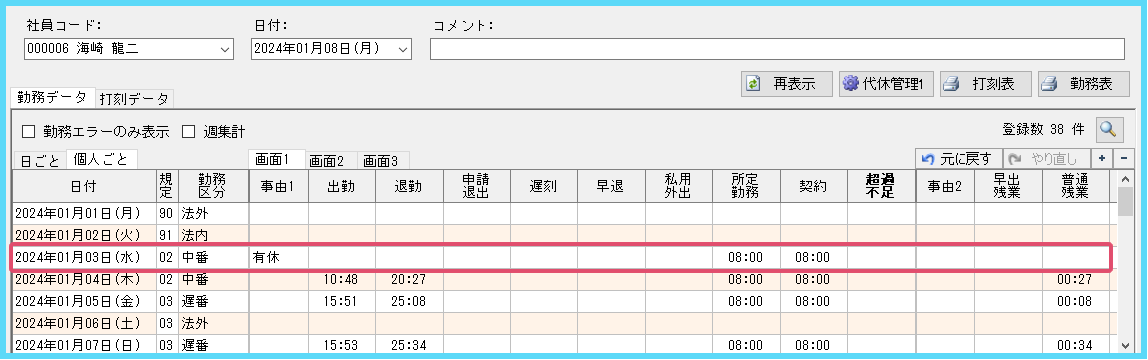The height and width of the screenshot is (360, 1148).
Task: Click the 事由1 column header
Action: (x=279, y=187)
